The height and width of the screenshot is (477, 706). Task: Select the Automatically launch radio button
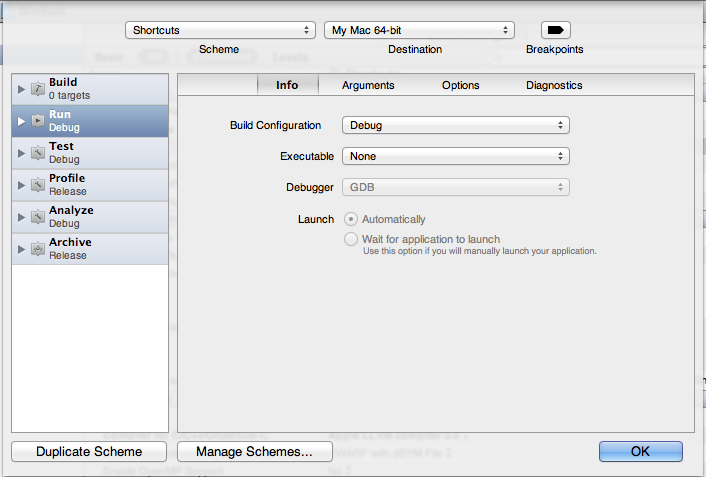point(350,219)
